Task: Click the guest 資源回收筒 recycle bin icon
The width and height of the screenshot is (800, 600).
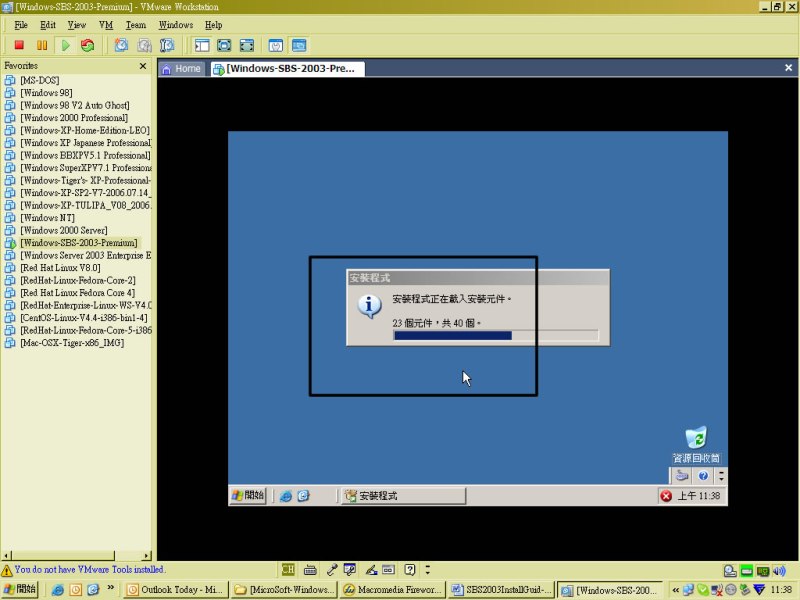Action: pyautogui.click(x=696, y=444)
